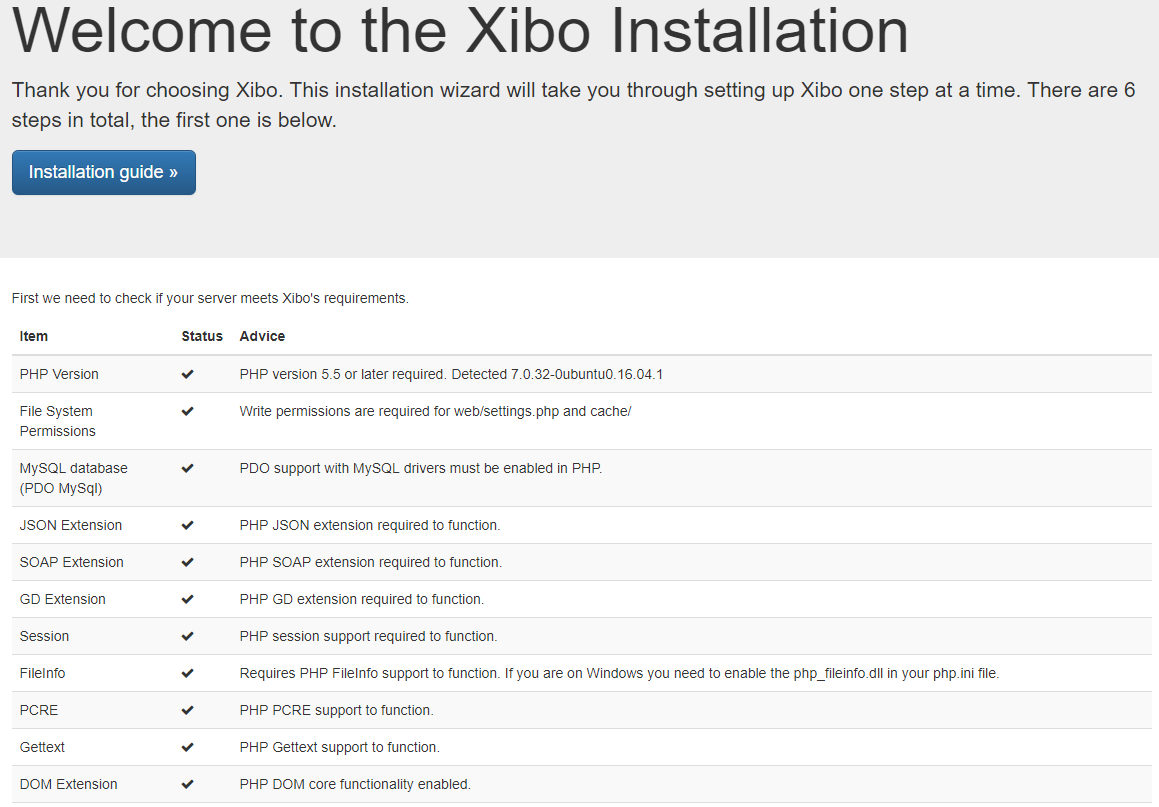The height and width of the screenshot is (807, 1159).
Task: Click the Item column header
Action: pyautogui.click(x=33, y=336)
